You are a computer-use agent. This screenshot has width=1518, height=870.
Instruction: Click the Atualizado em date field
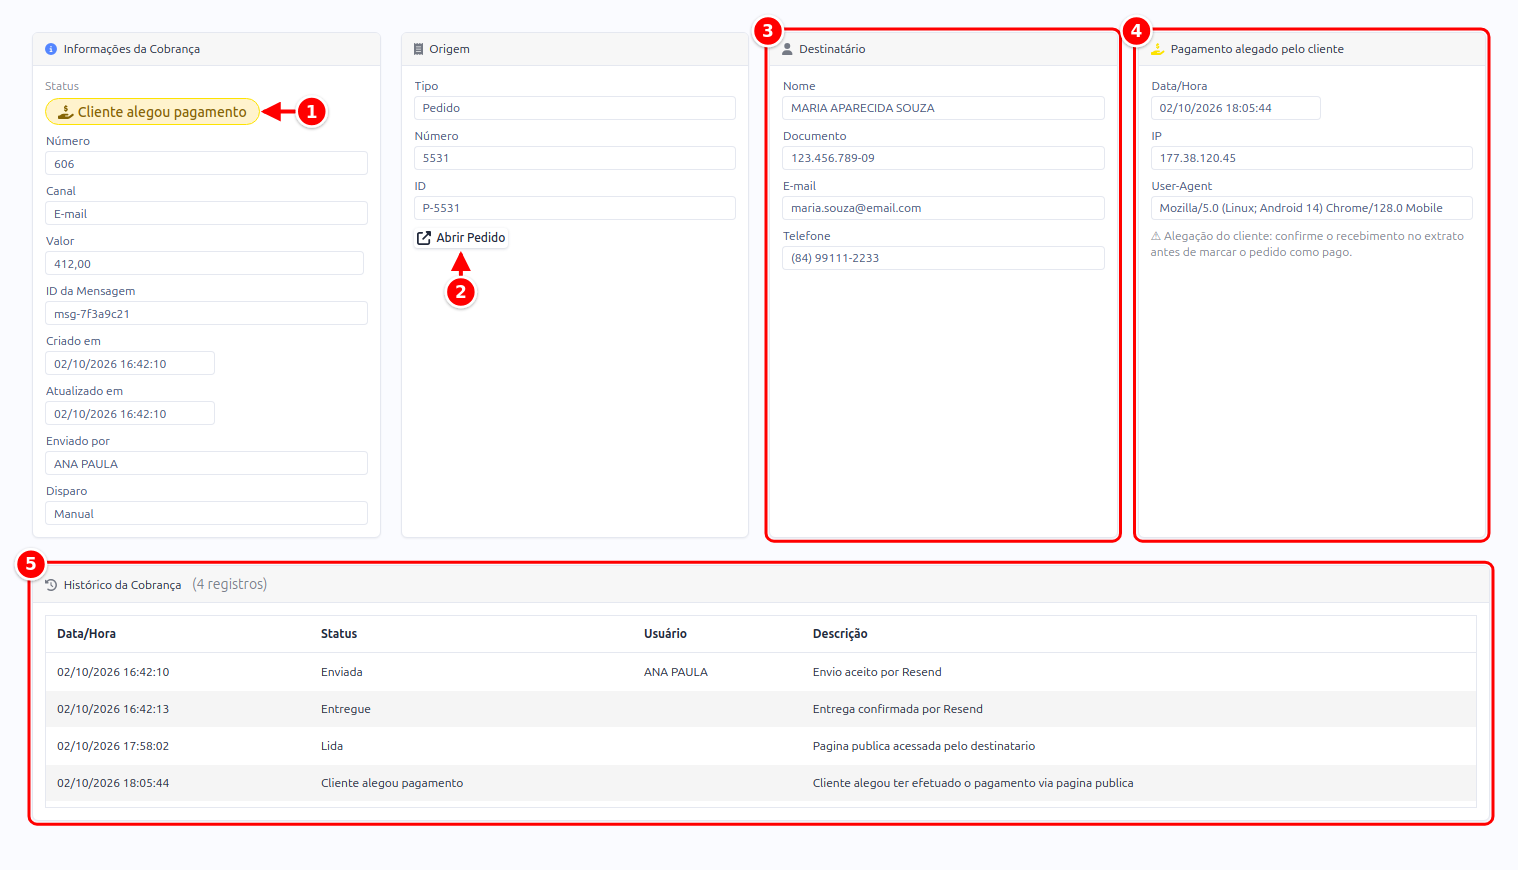click(x=130, y=414)
